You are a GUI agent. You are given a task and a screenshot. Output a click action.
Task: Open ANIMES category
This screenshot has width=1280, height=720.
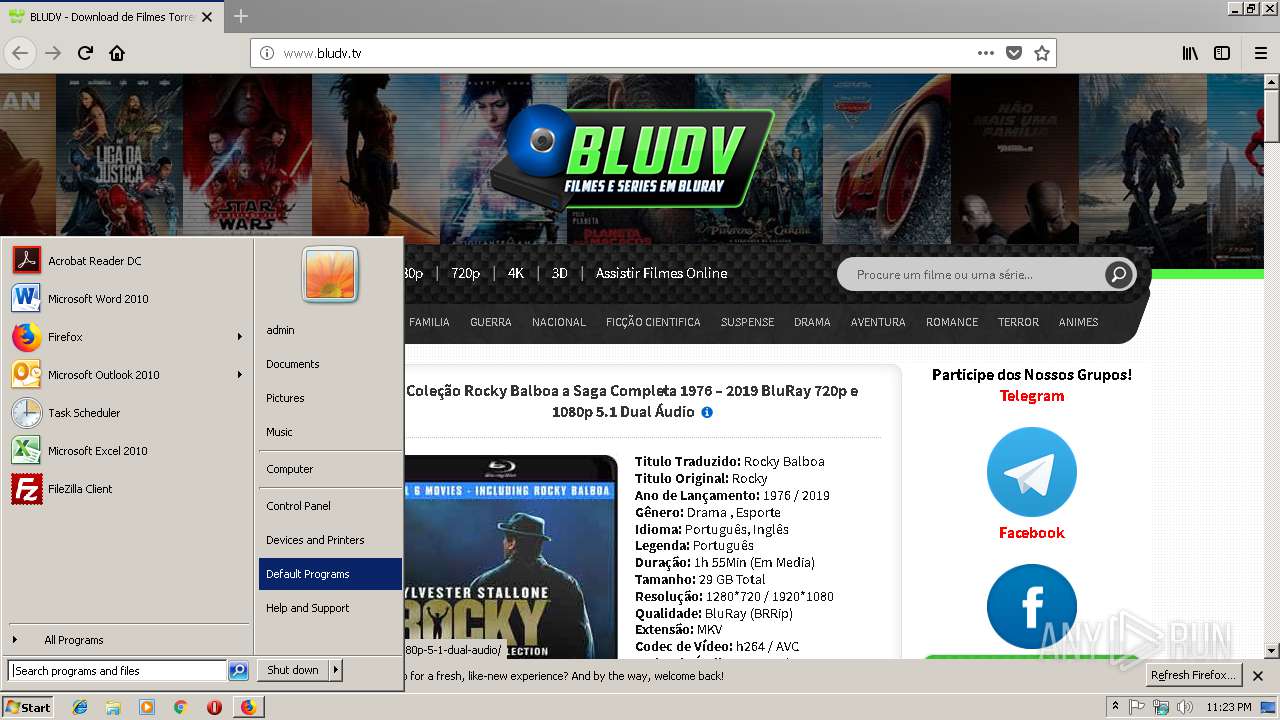pos(1078,322)
